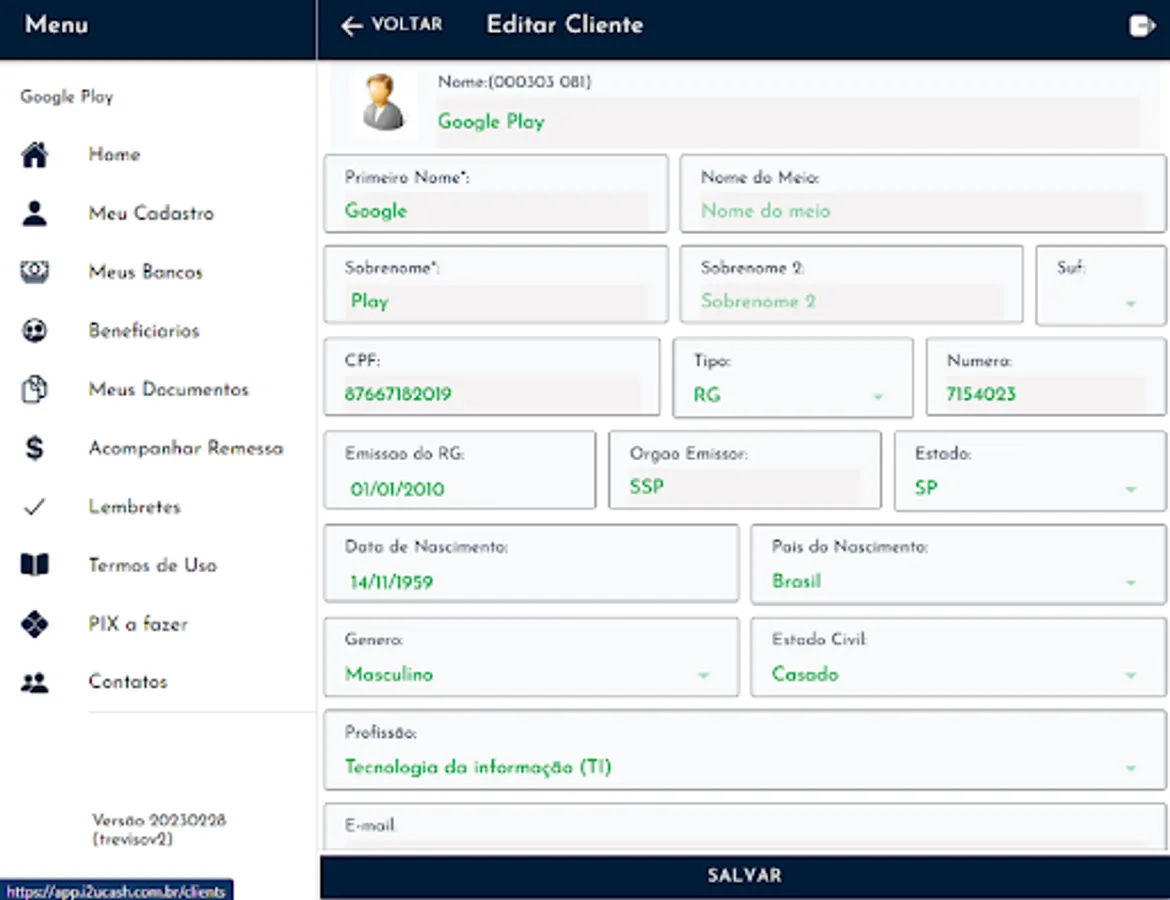Screen dimensions: 1170x900
Task: Click the Google Play user name in sidebar
Action: [67, 96]
